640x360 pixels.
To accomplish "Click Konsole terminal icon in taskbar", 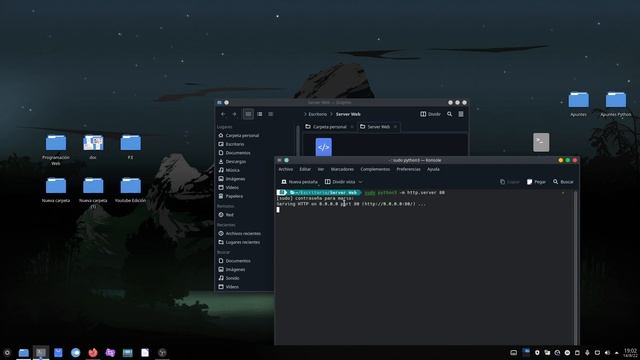I will pyautogui.click(x=41, y=353).
